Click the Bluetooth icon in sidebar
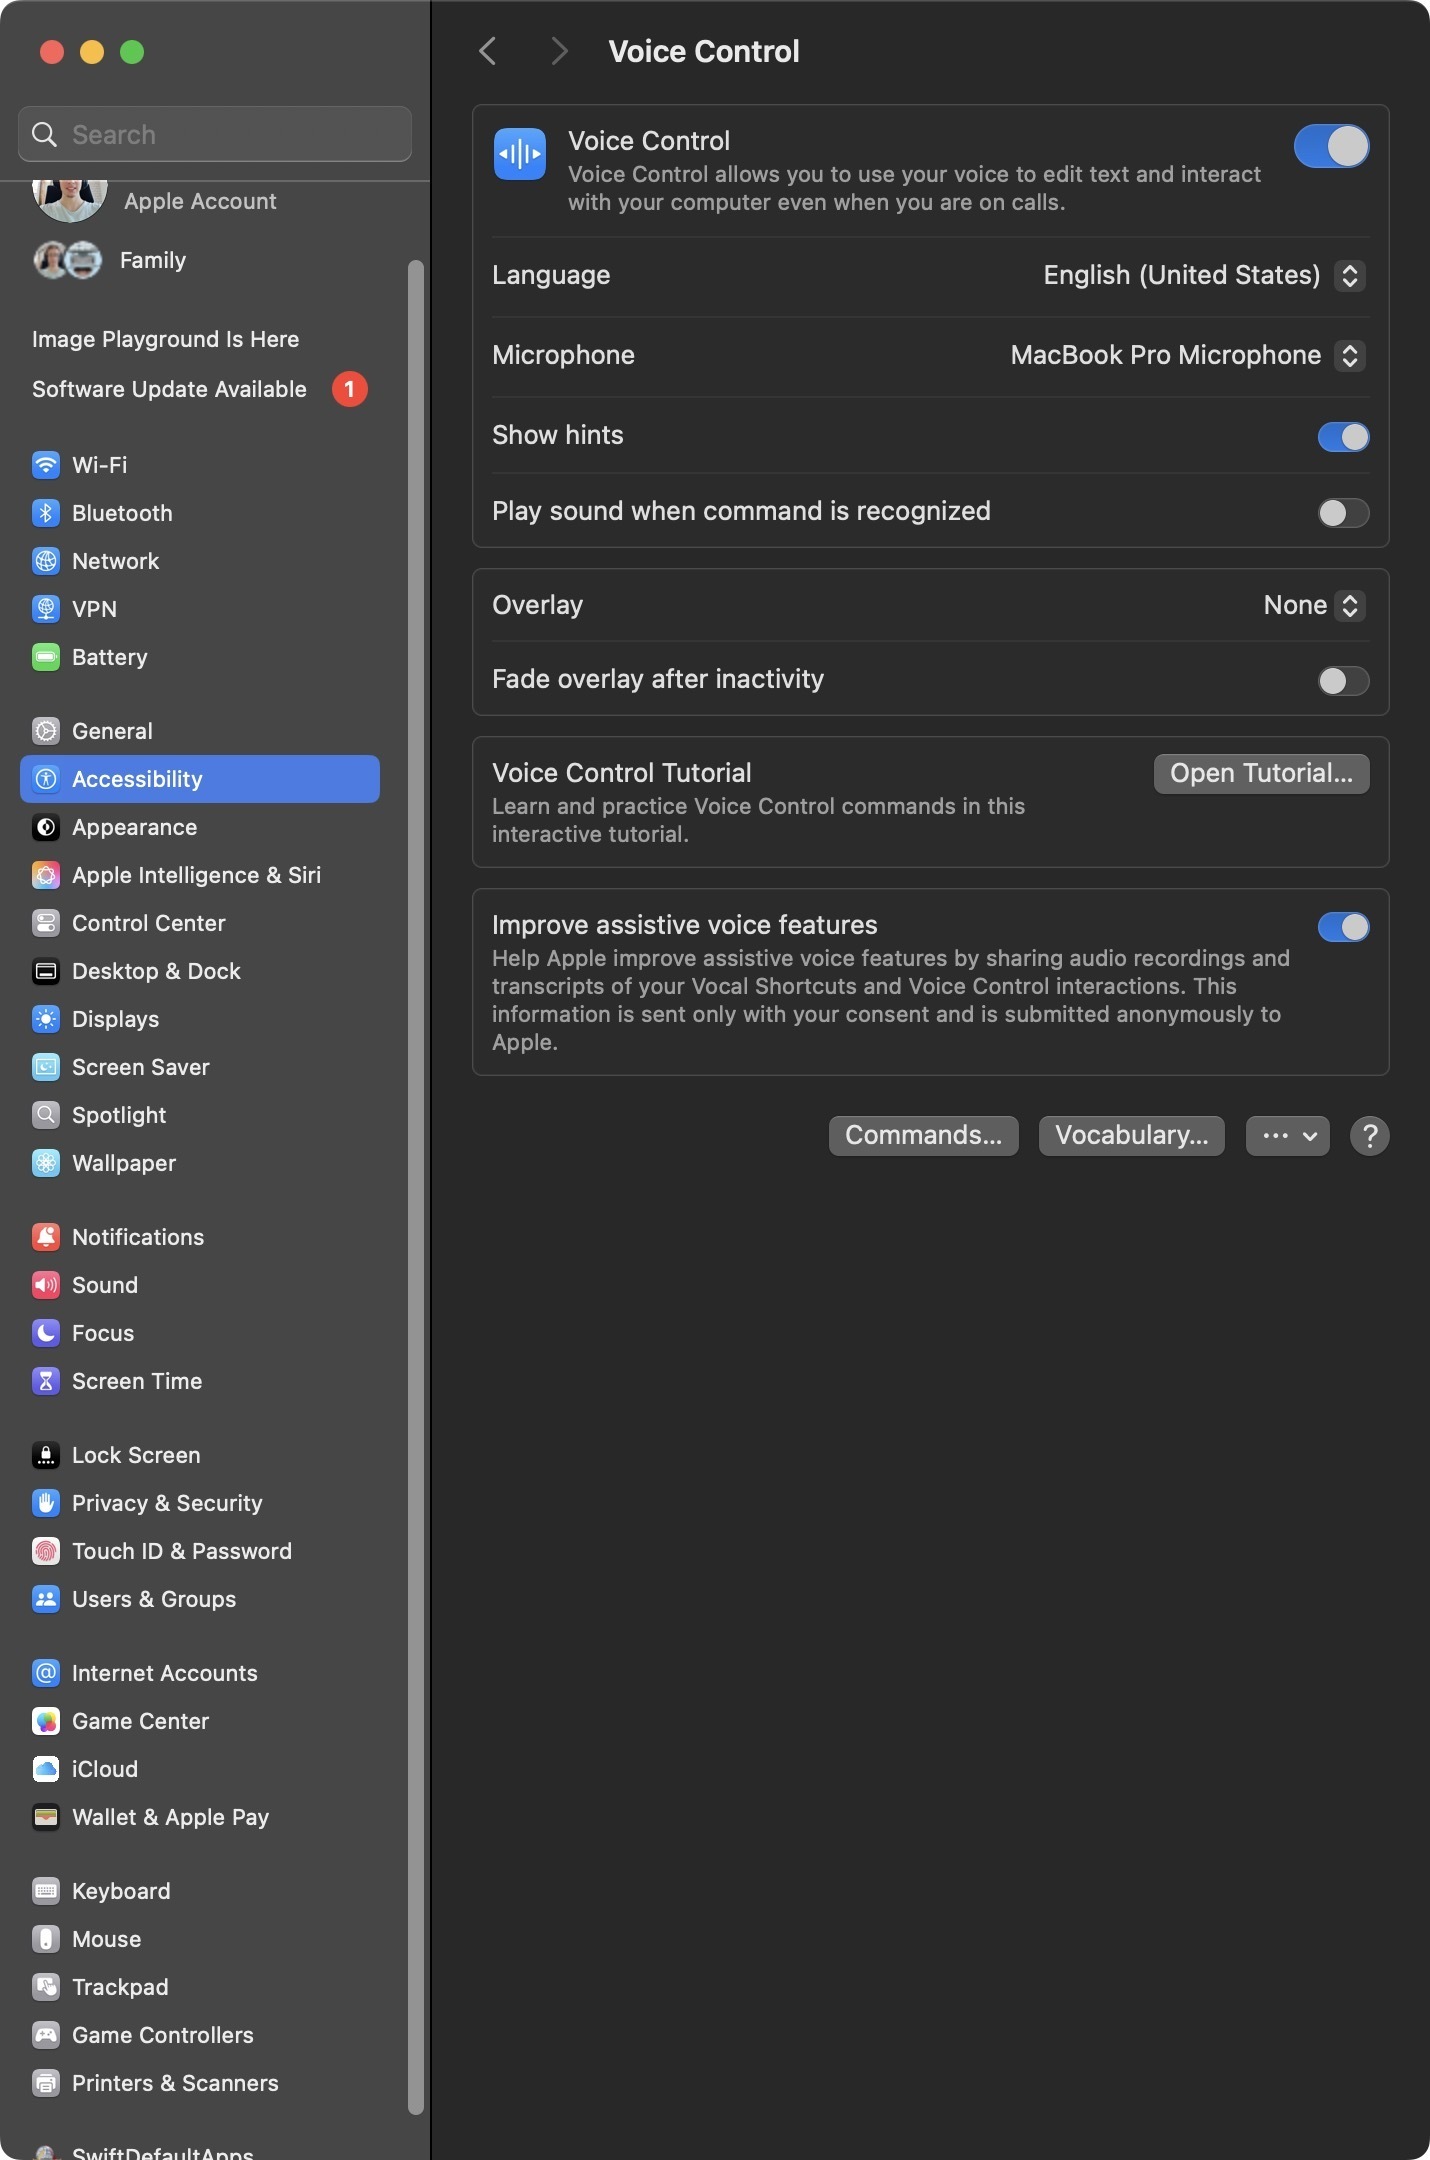This screenshot has width=1430, height=2160. [x=46, y=513]
